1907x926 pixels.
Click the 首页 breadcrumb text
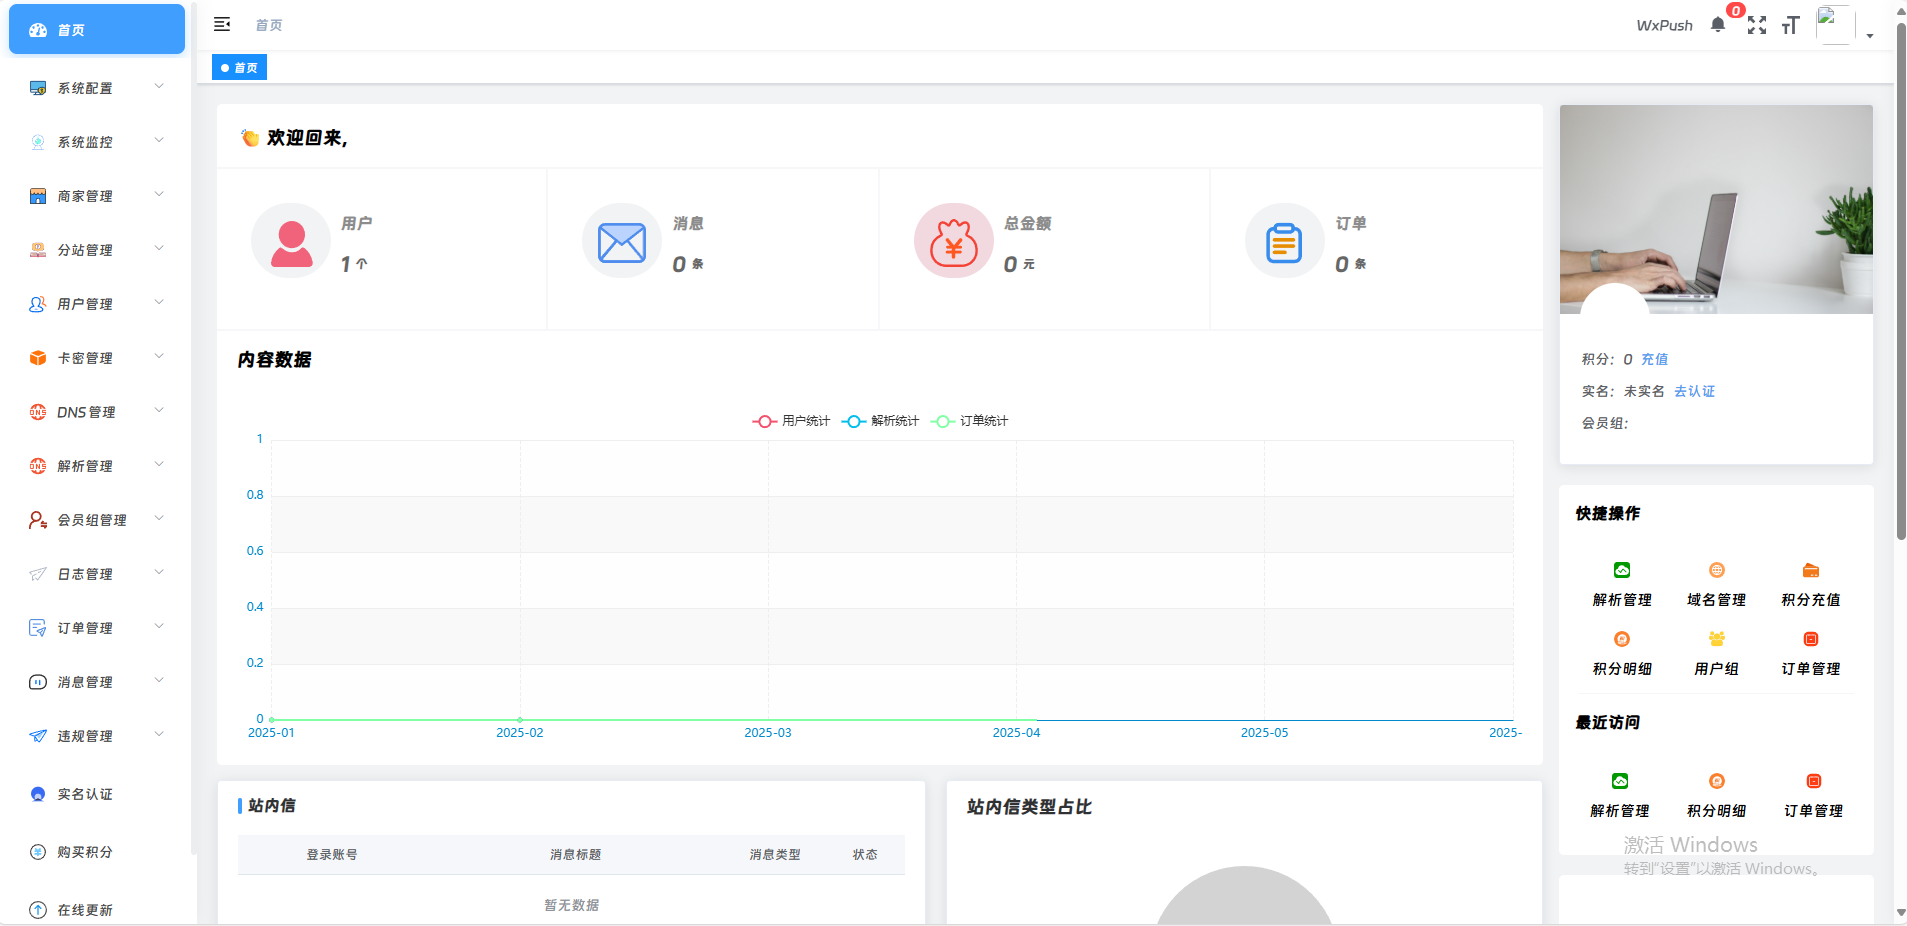(x=269, y=25)
